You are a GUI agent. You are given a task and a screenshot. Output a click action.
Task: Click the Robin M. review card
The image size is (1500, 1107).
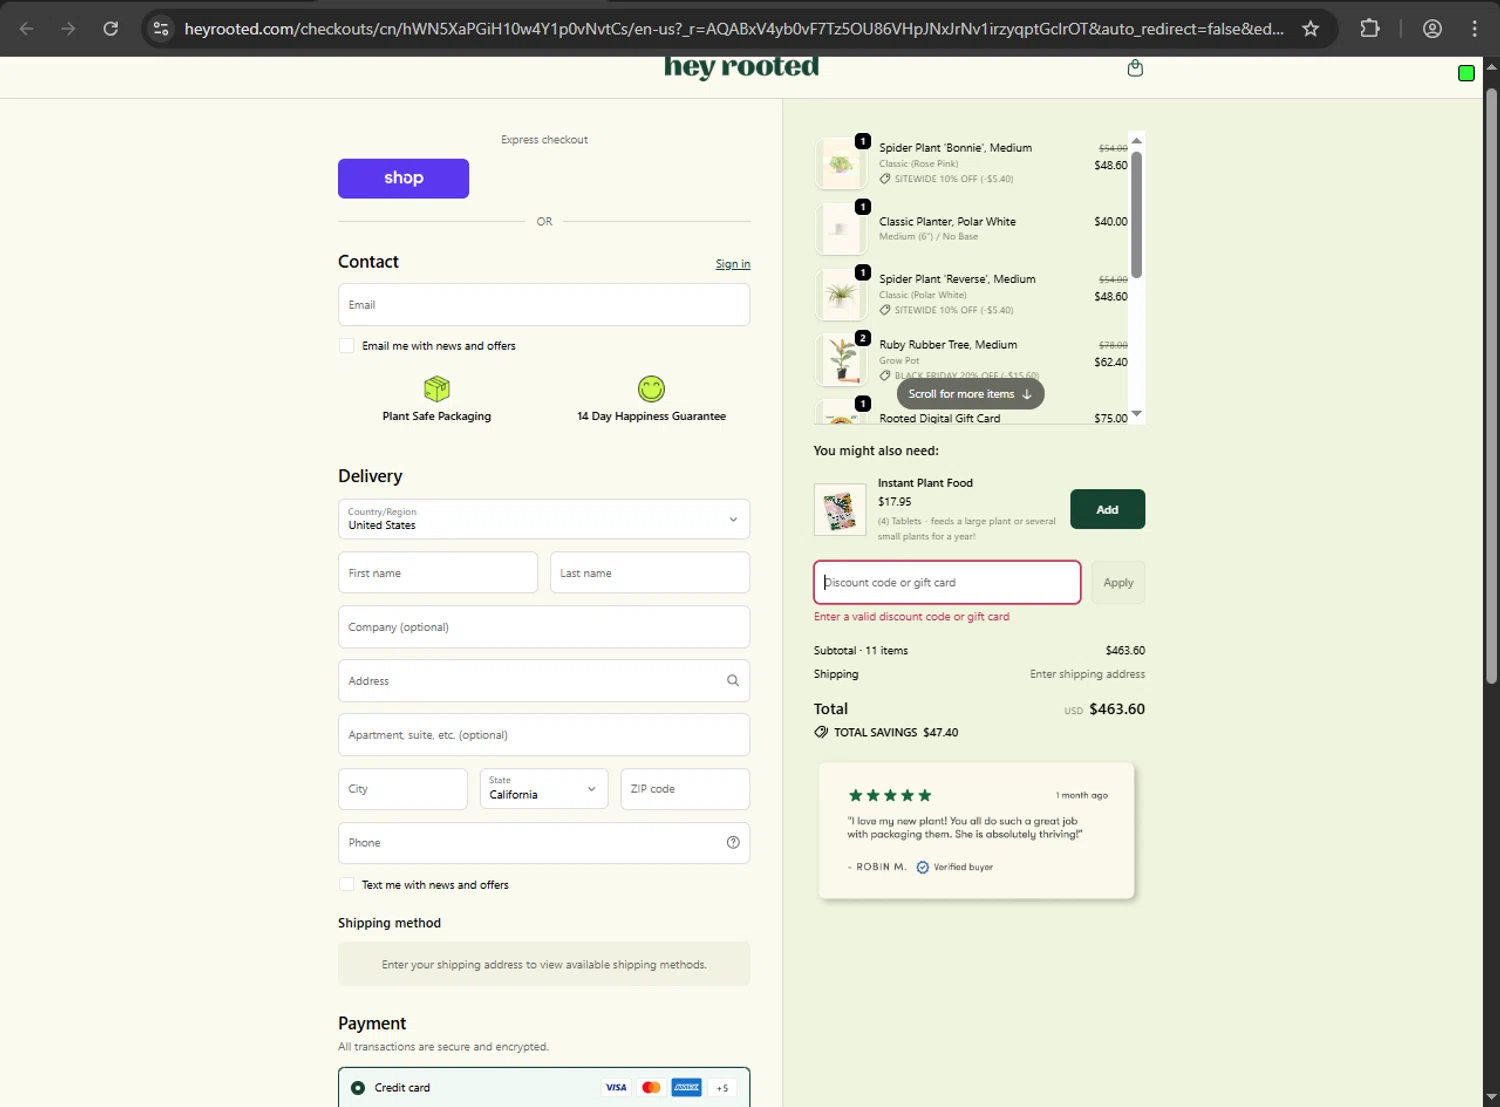click(977, 831)
